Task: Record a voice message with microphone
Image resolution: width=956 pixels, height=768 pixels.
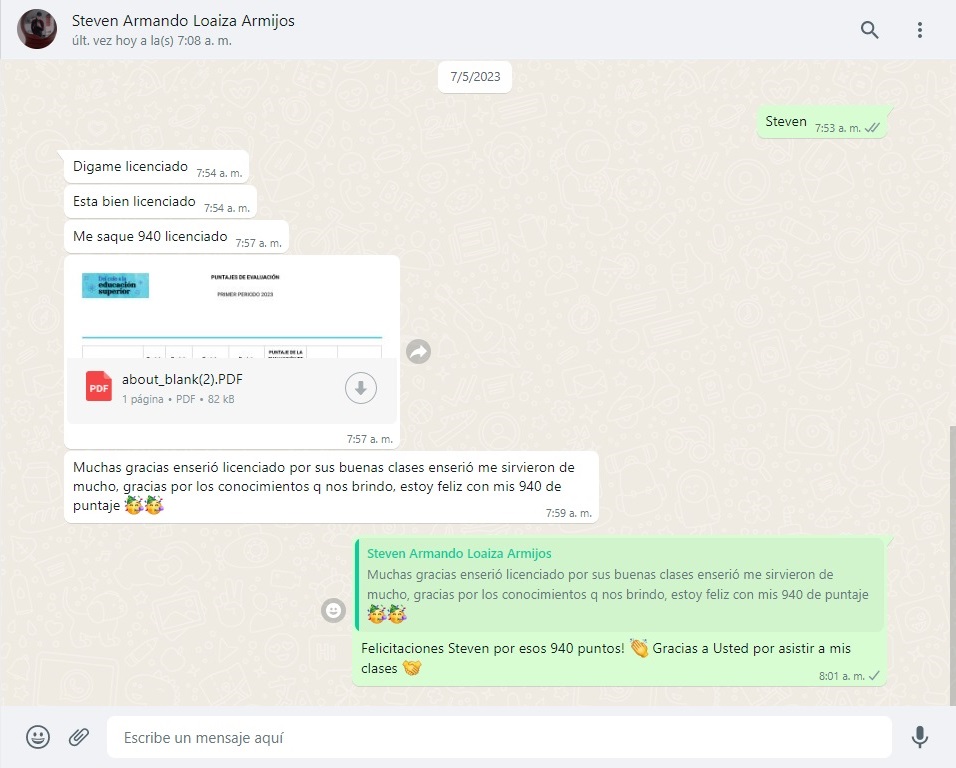Action: pyautogui.click(x=919, y=737)
